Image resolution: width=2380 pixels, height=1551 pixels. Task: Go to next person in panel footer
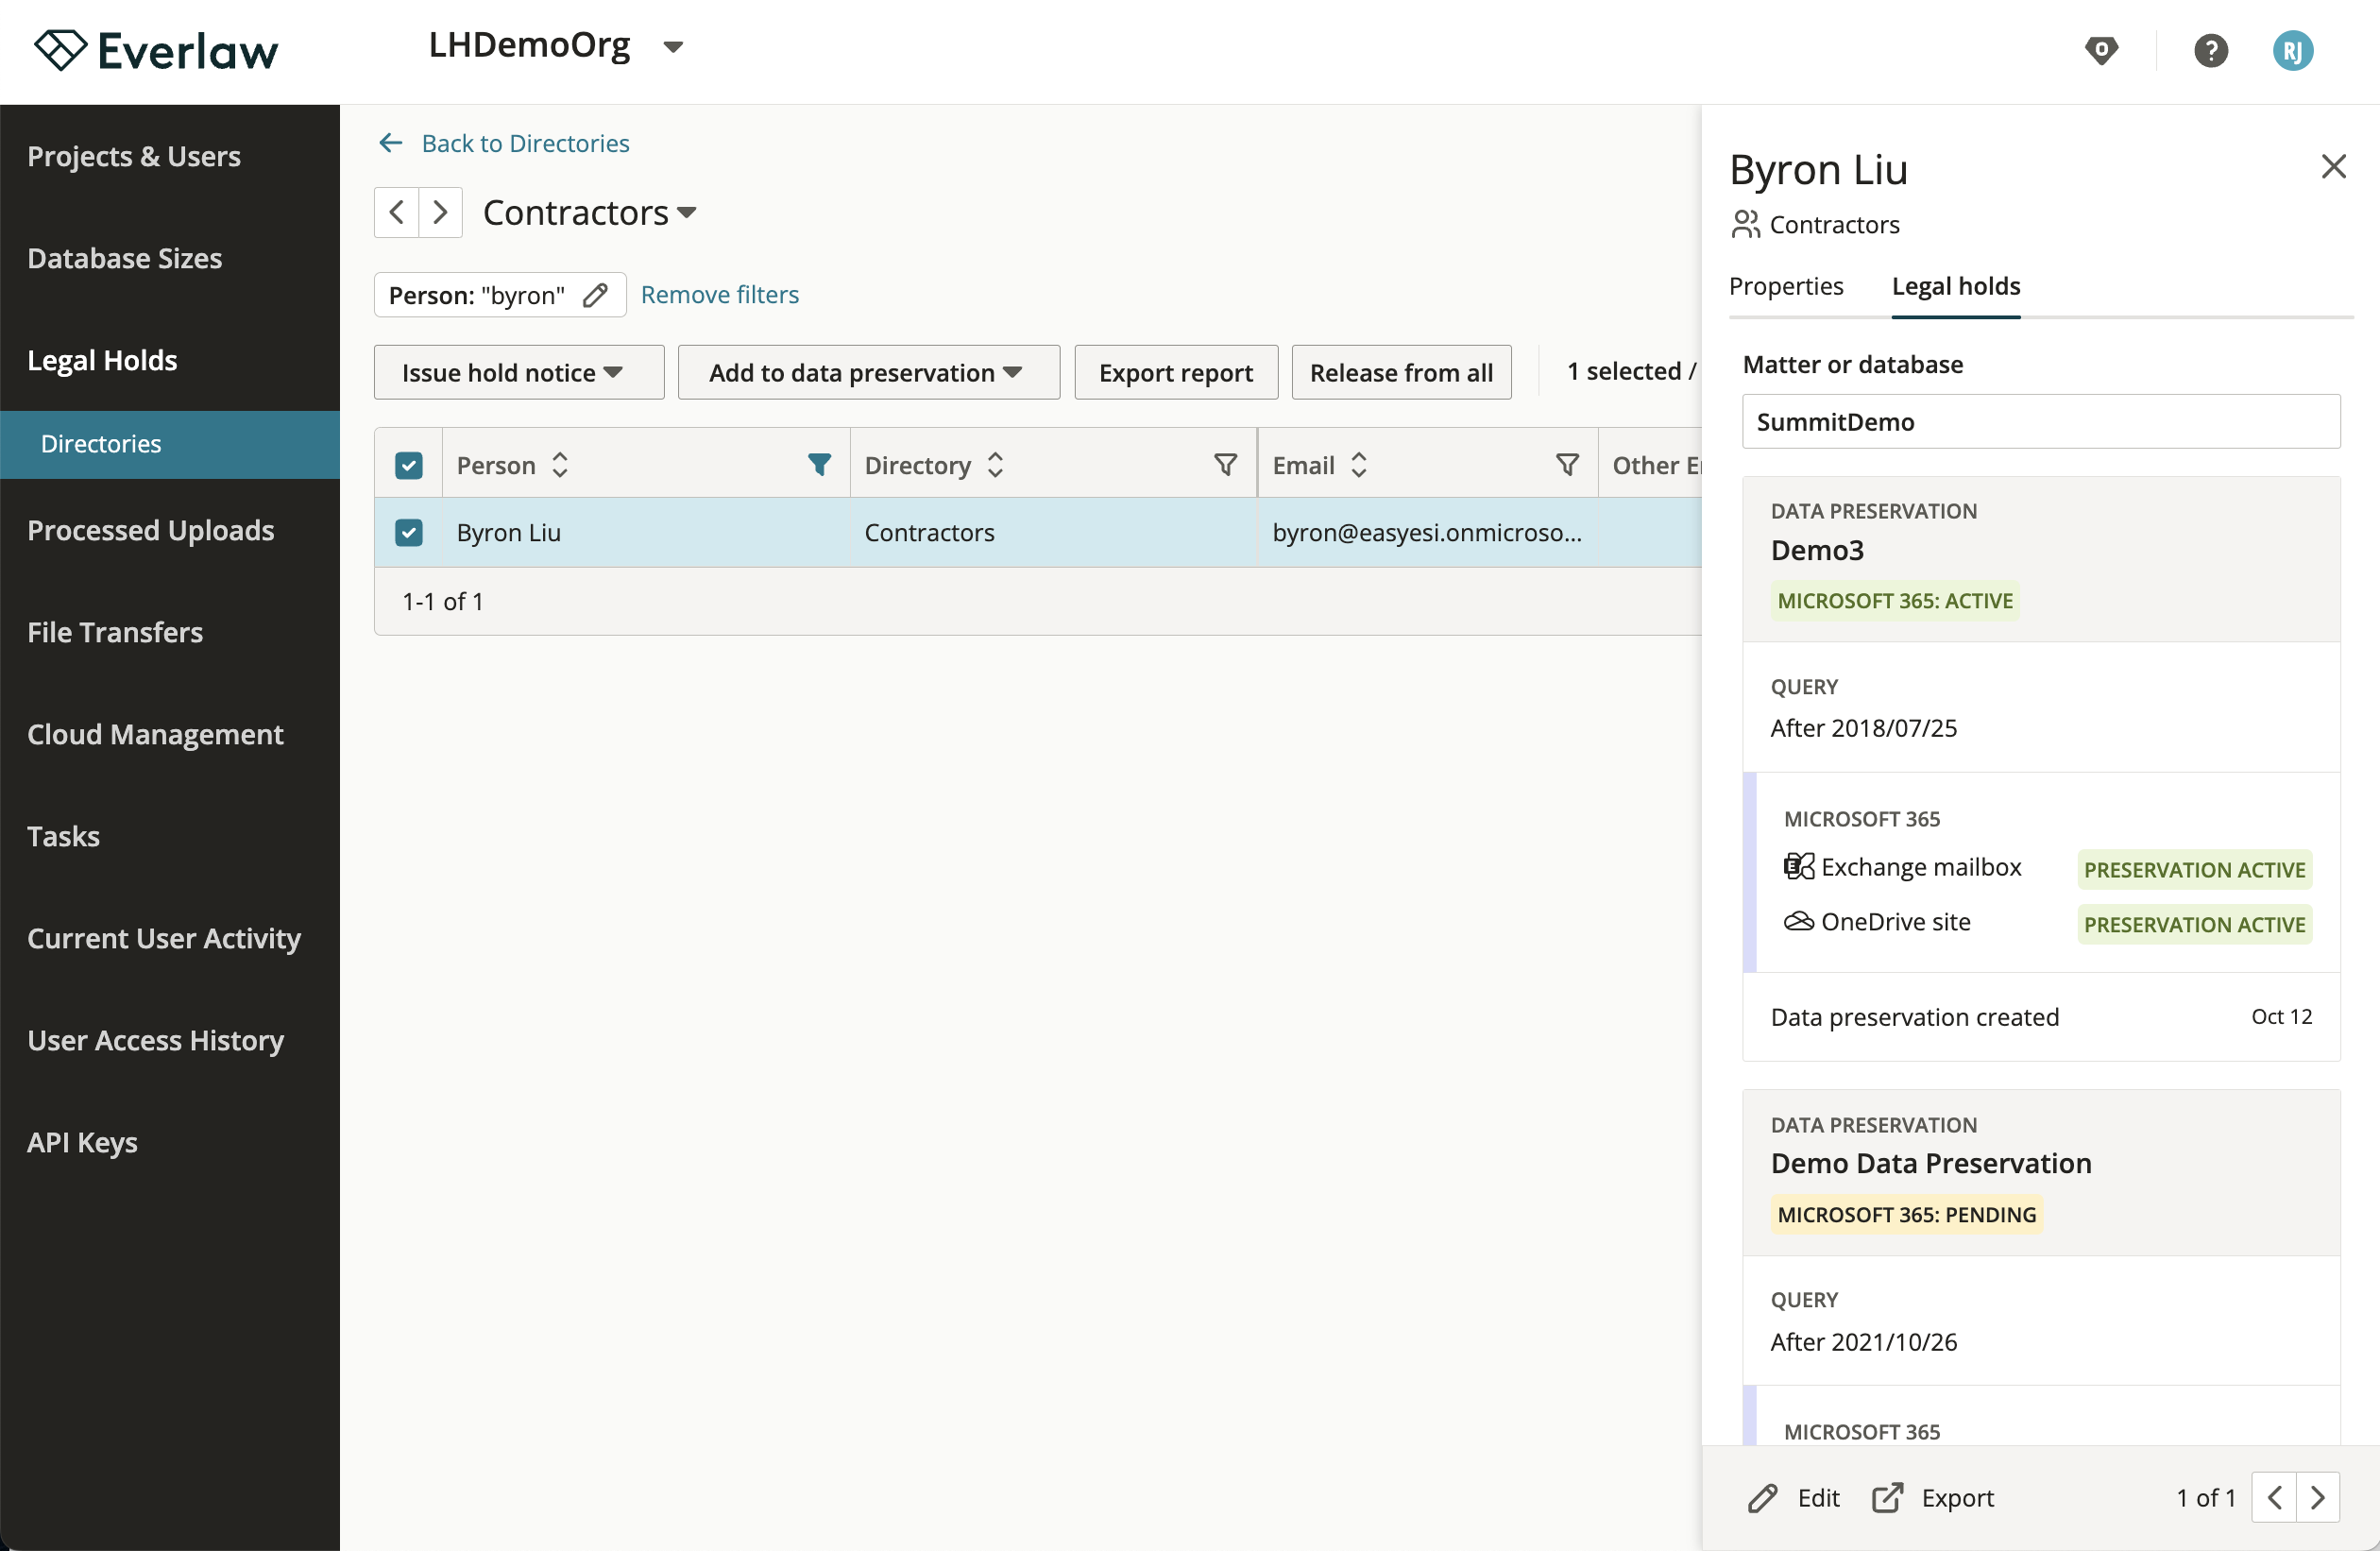coord(2318,1497)
